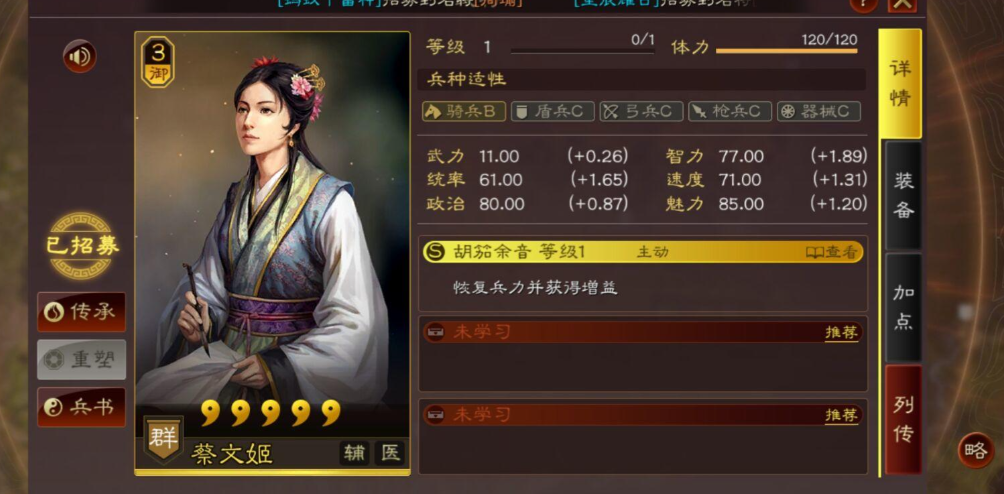1004x494 pixels.
Task: View 胡笳余音 skill details via 查看
Action: (x=831, y=252)
